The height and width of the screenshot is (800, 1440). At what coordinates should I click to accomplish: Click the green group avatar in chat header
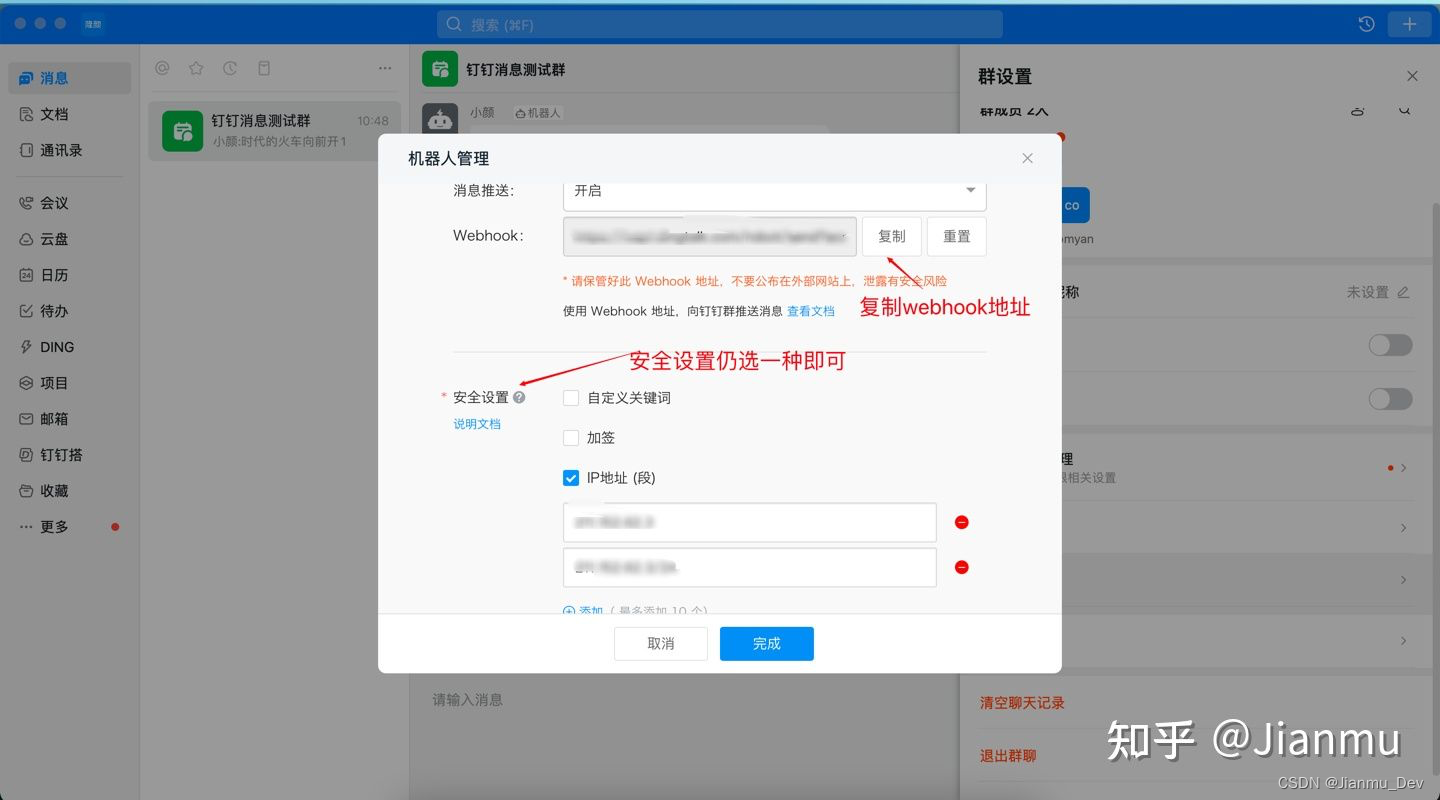pyautogui.click(x=440, y=70)
